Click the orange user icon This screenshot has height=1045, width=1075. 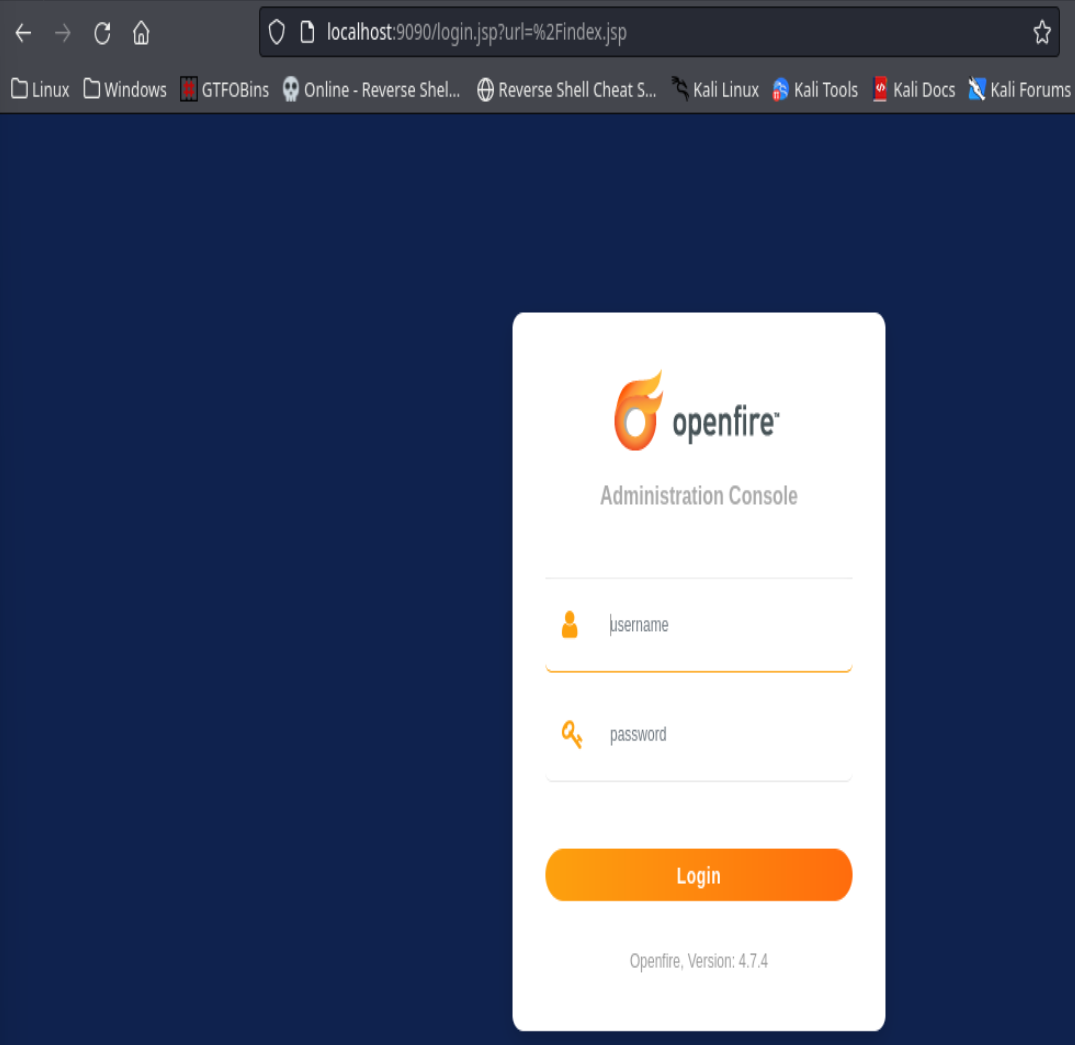coord(570,625)
